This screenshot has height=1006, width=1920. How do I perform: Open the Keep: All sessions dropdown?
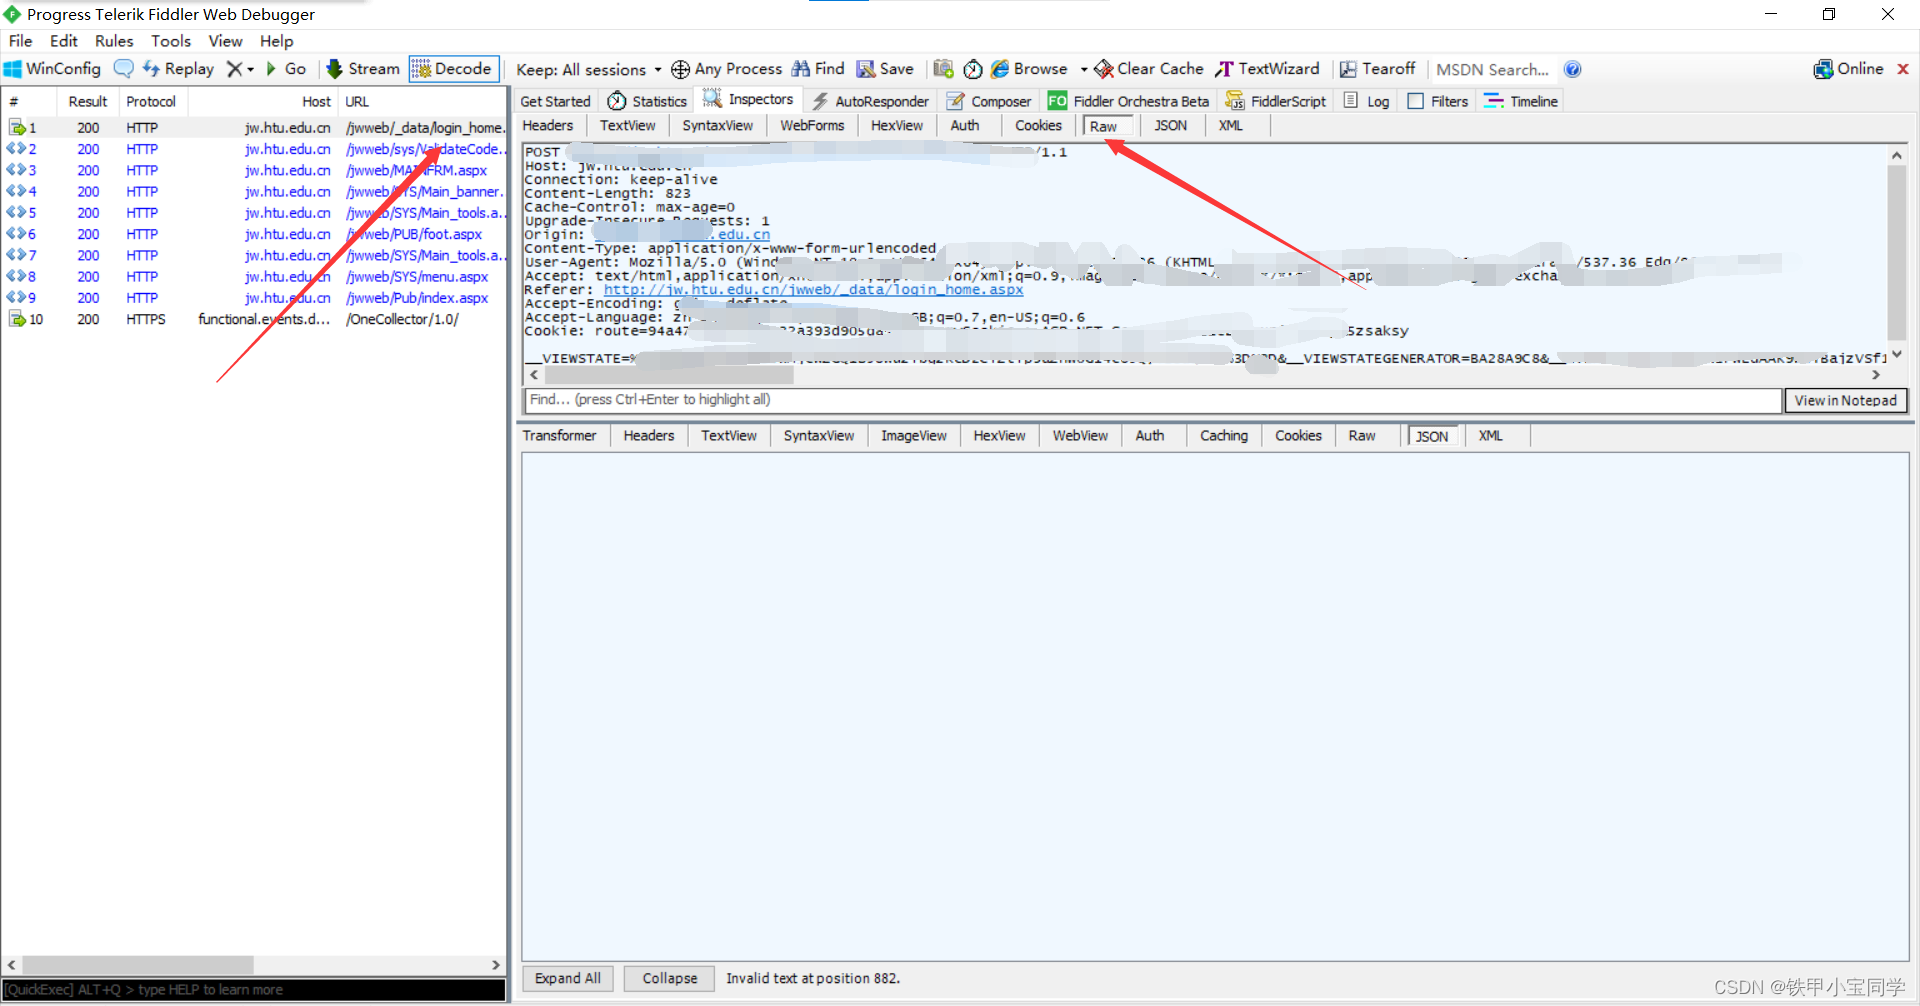tap(588, 69)
